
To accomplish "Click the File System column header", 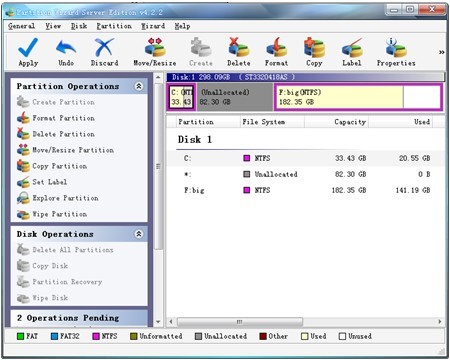I will [x=272, y=122].
